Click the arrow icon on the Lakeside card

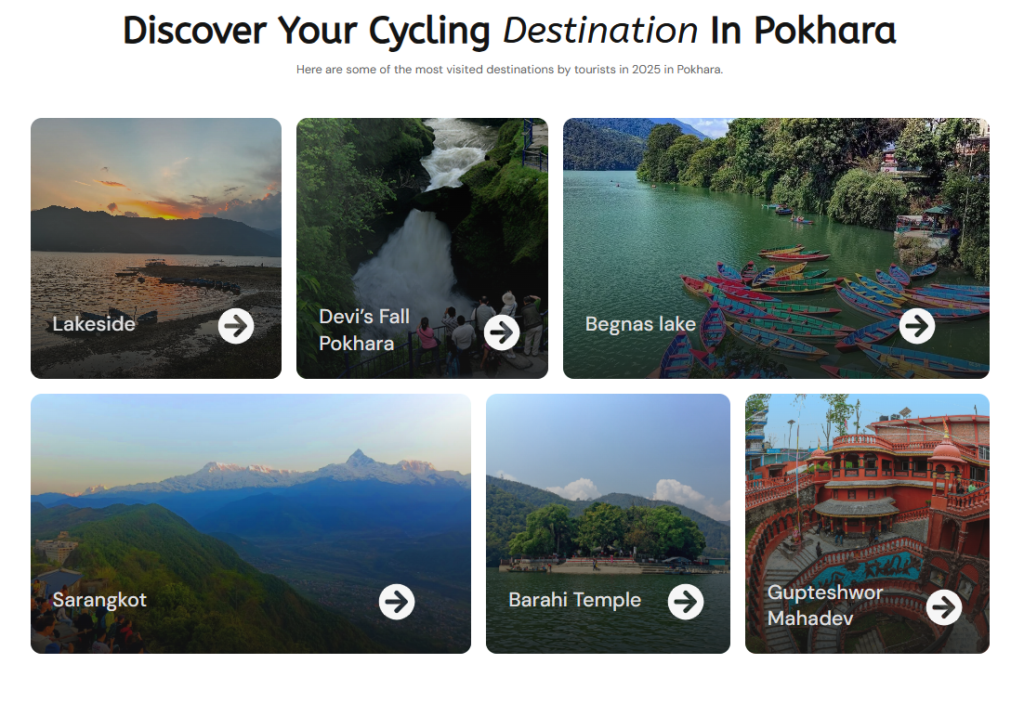[x=235, y=326]
